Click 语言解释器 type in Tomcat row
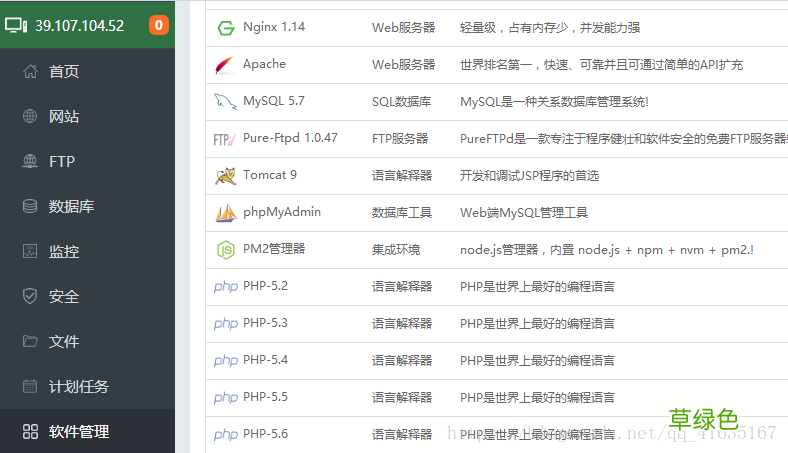 pos(402,175)
